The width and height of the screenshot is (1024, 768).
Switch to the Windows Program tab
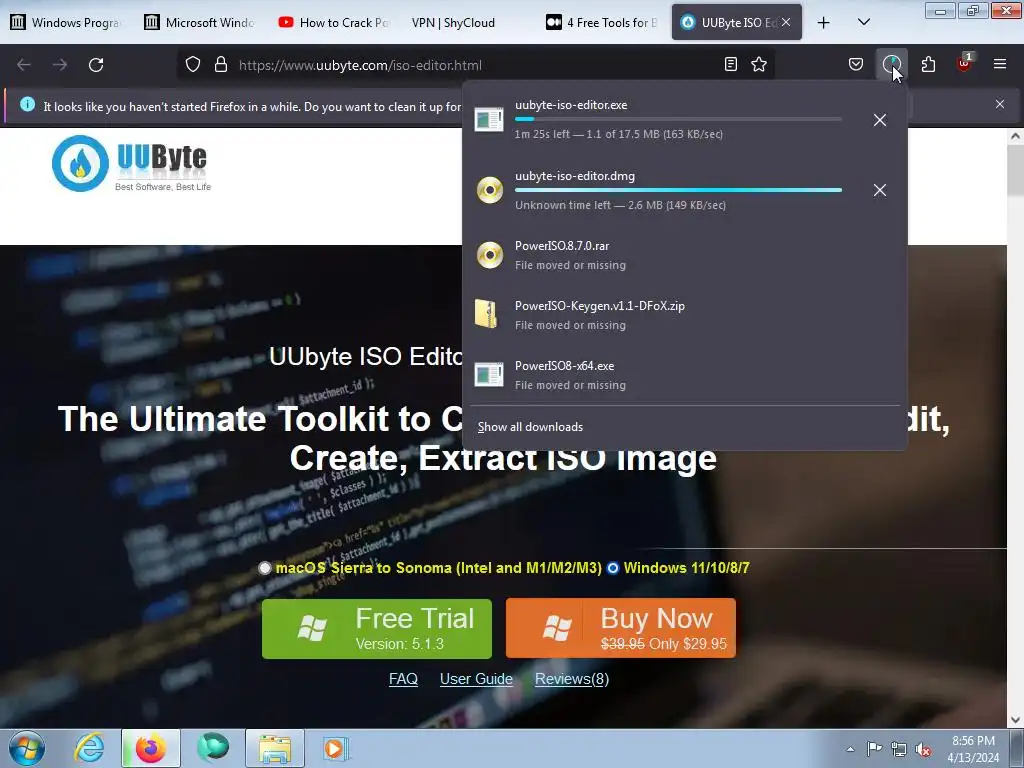coord(66,22)
